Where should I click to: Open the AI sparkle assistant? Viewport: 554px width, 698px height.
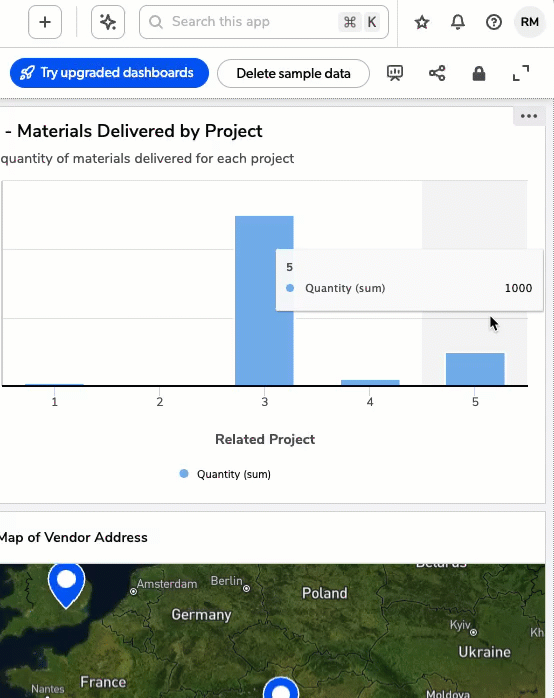108,22
